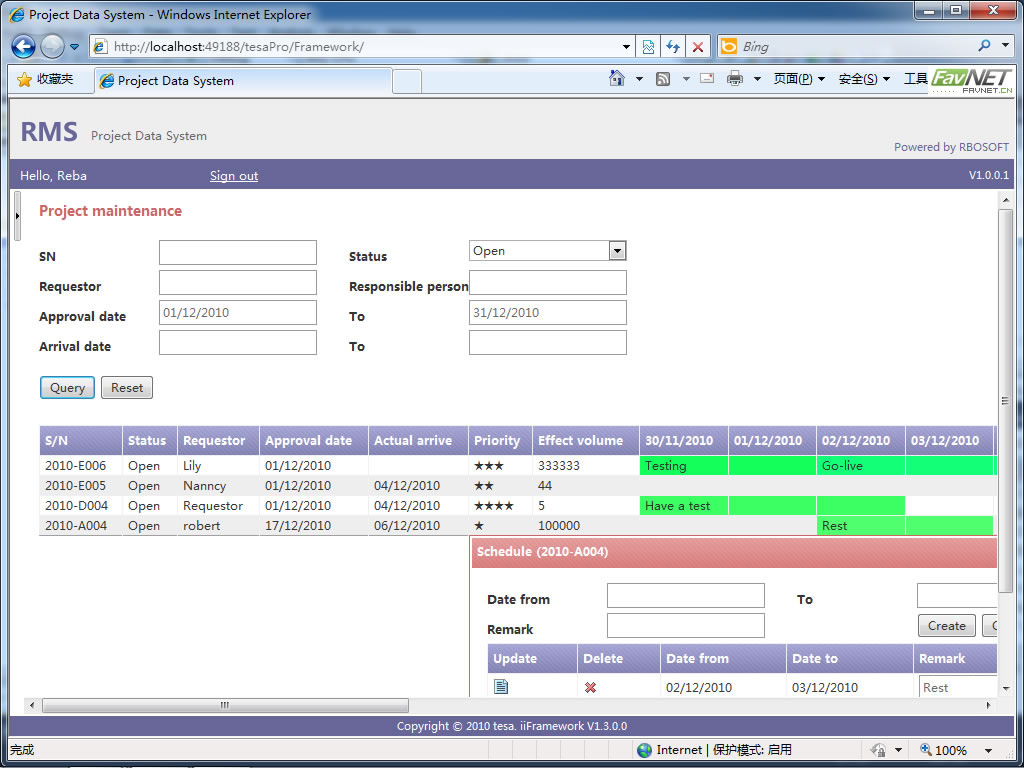Click the horizontal scrollbar right arrow
Screen dimensions: 1024x768
[x=989, y=705]
